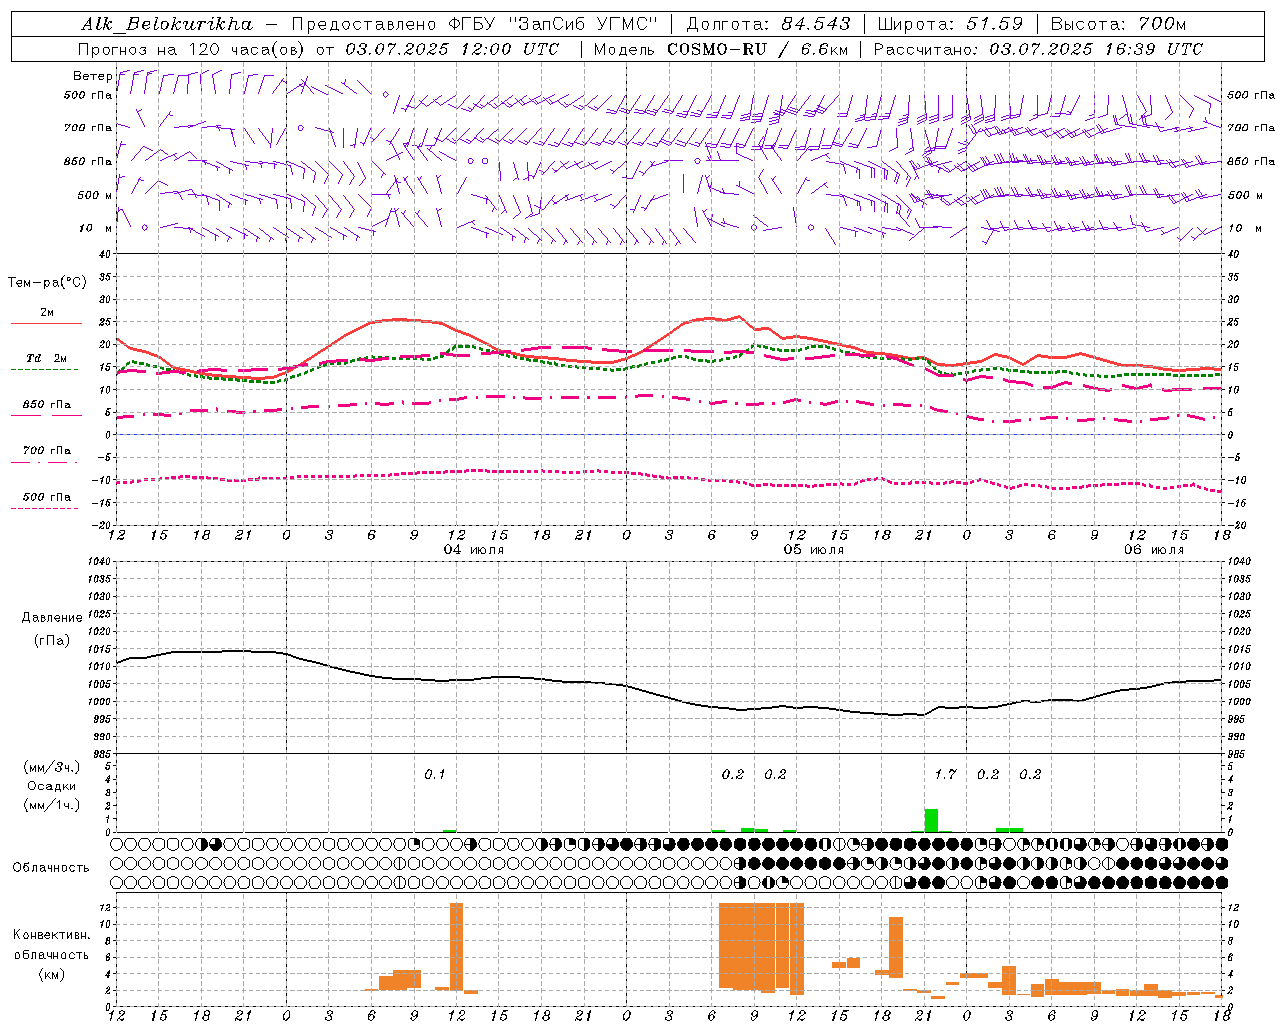
Task: Click the (мм/3ч.) precipitation unit label
Action: pyautogui.click(x=52, y=767)
